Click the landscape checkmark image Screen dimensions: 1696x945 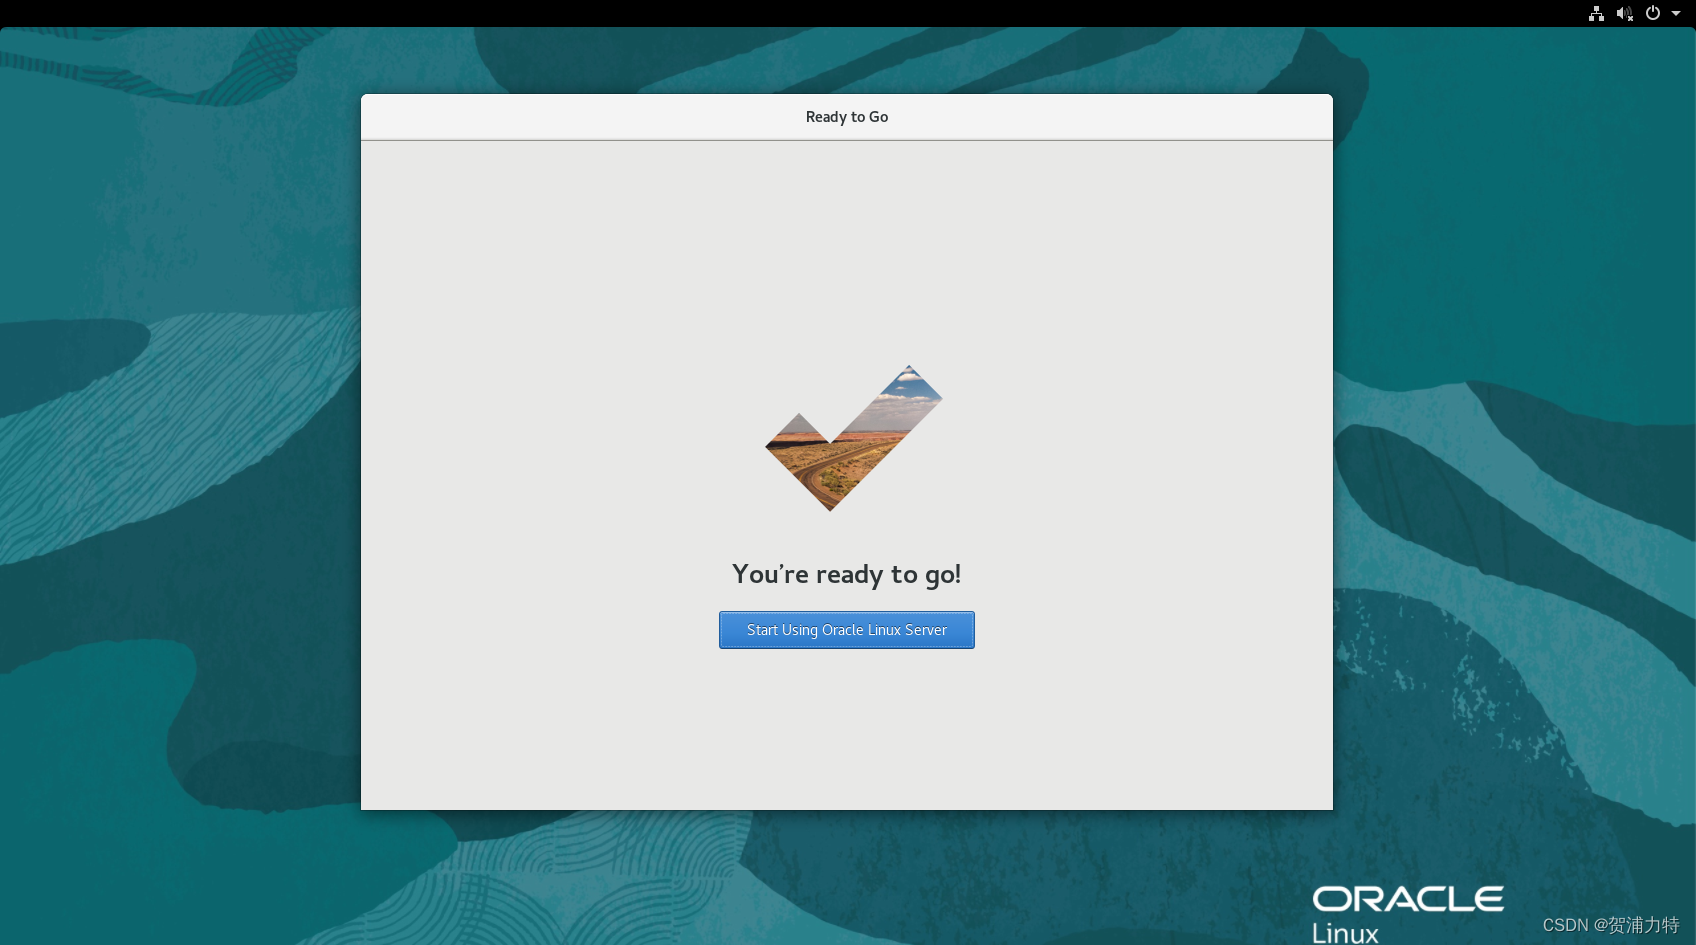[854, 438]
